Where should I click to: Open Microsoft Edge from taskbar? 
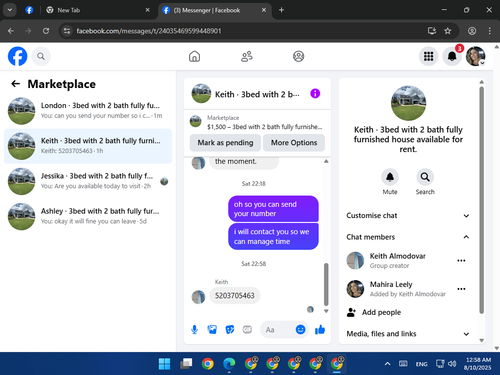click(x=229, y=364)
